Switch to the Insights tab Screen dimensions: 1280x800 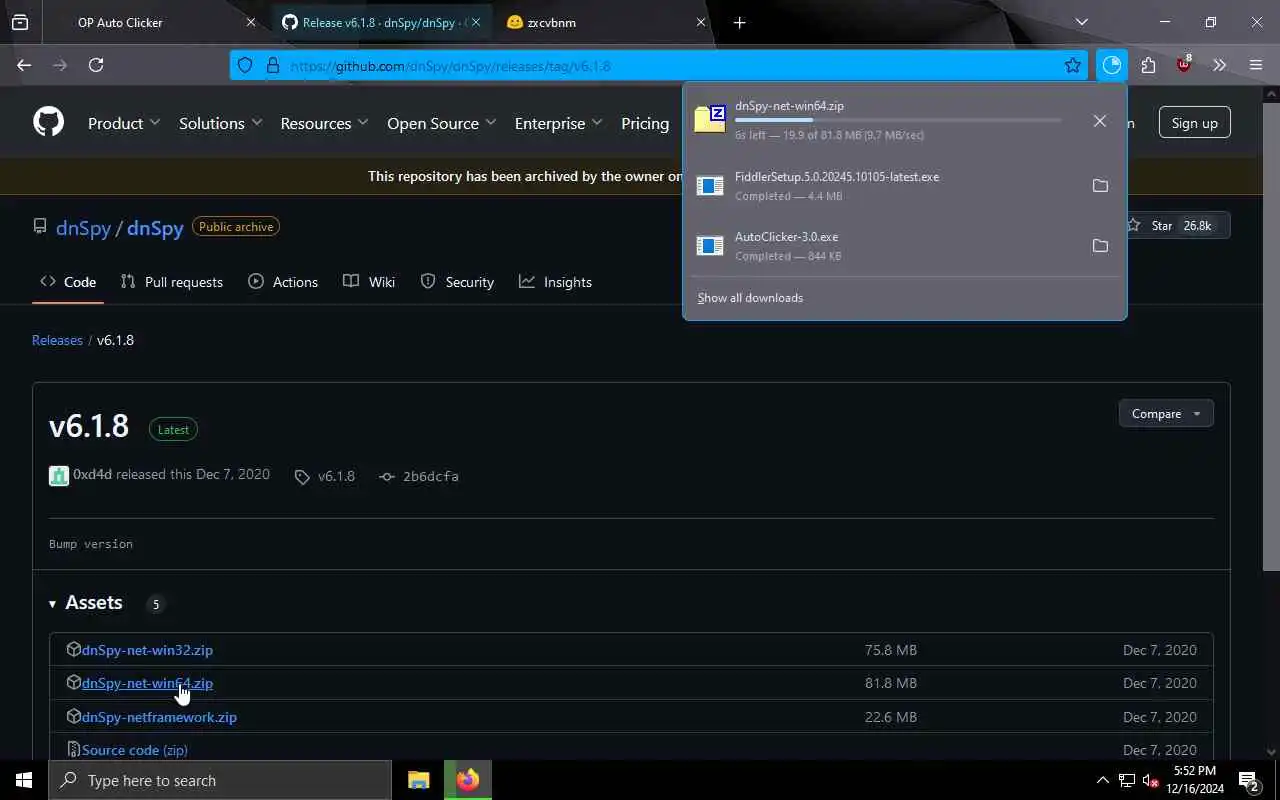[556, 282]
